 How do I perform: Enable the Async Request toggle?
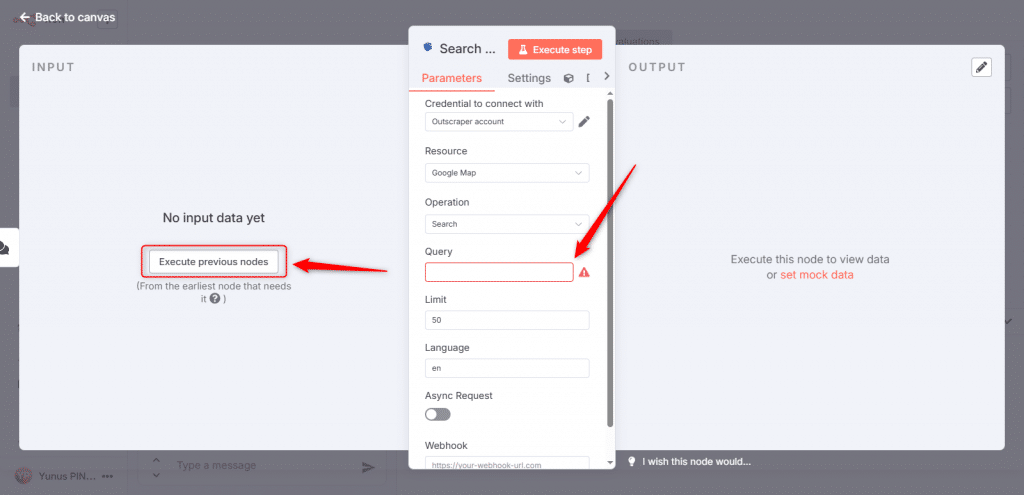tap(438, 415)
